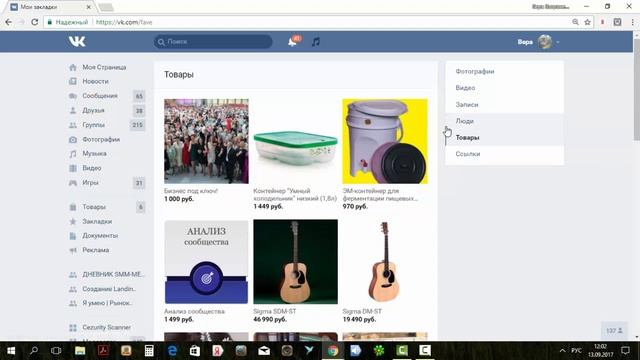This screenshot has width=640, height=360.
Task: Show hidden system tray icons
Action: click(x=562, y=351)
